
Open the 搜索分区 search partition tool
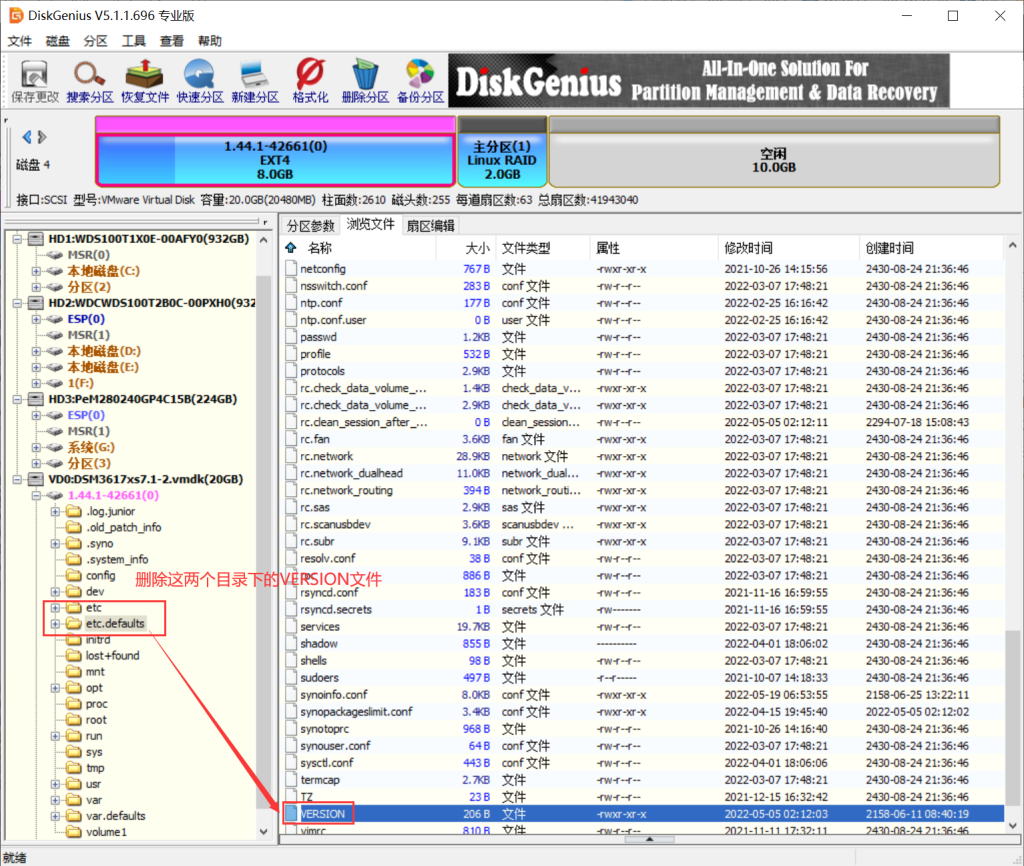(89, 81)
